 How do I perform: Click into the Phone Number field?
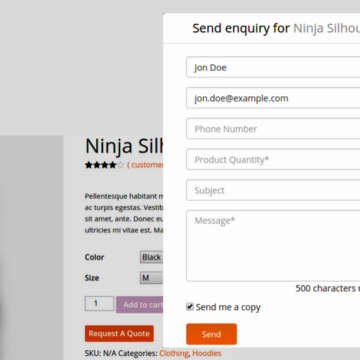[x=273, y=129]
